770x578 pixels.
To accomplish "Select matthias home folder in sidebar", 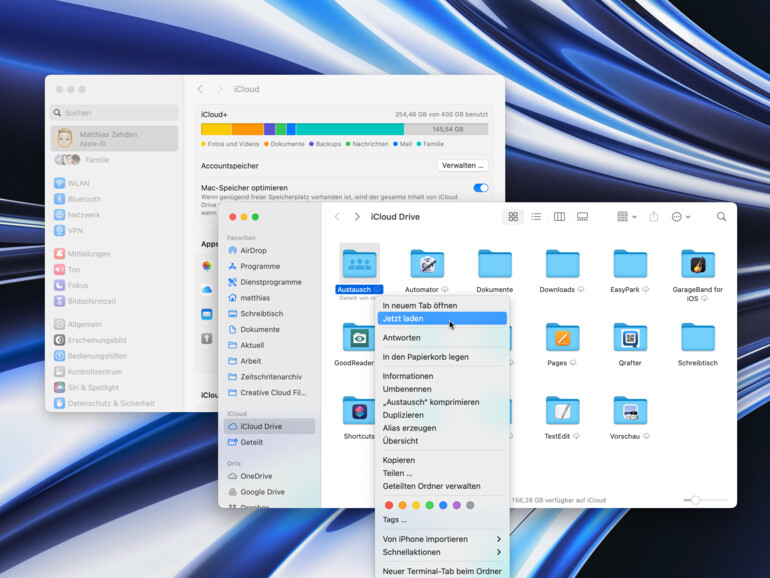I will 269,298.
